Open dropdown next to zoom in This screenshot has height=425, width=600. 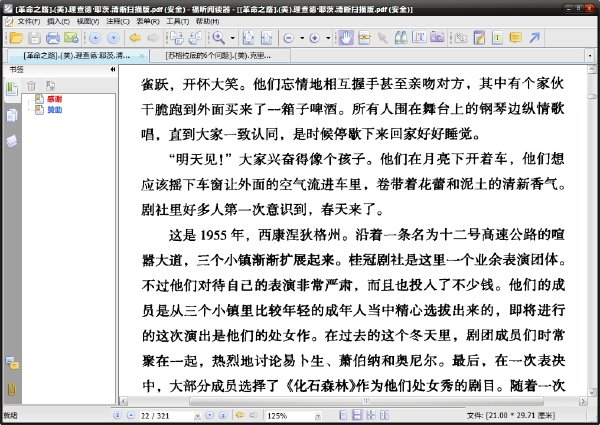[x=328, y=38]
